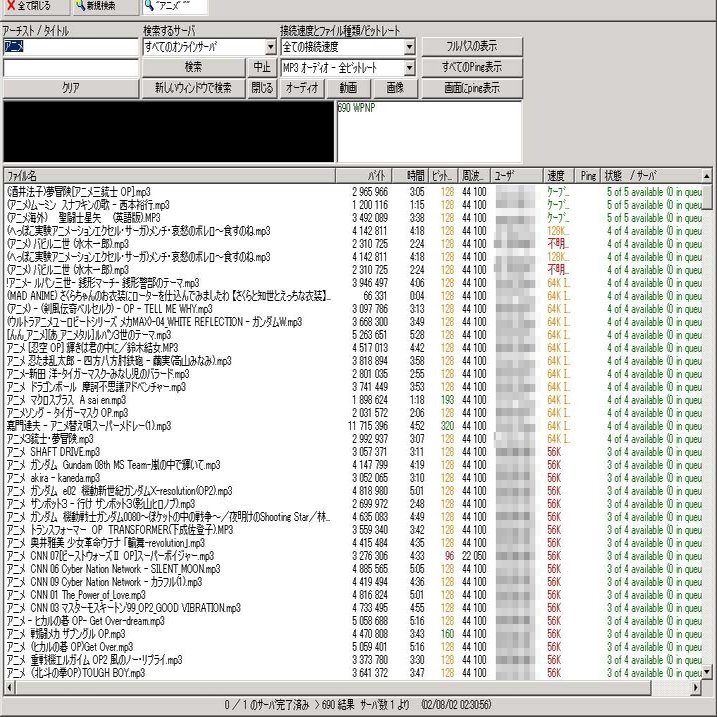Select CNN 06 SILENT_MOON.mp3 row
Screen dimensions: 717x717
[353, 569]
